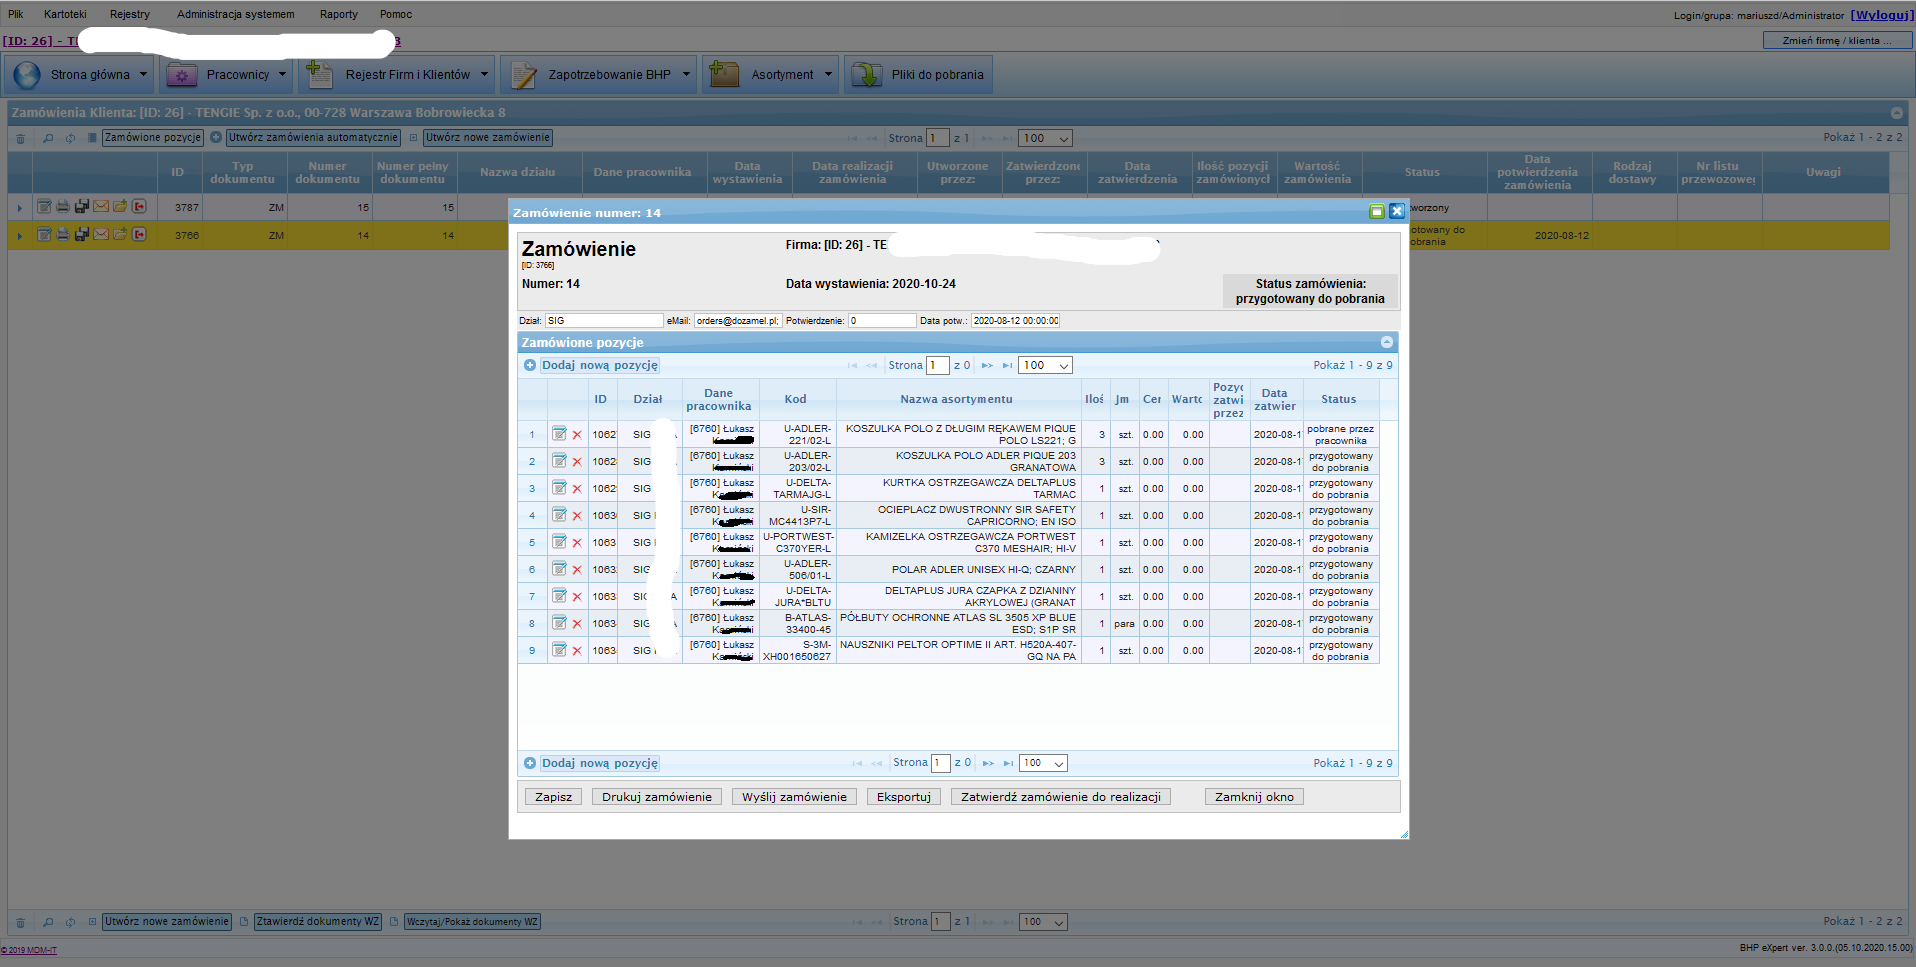Print order 3787 in background list
The image size is (1916, 967).
pos(63,206)
